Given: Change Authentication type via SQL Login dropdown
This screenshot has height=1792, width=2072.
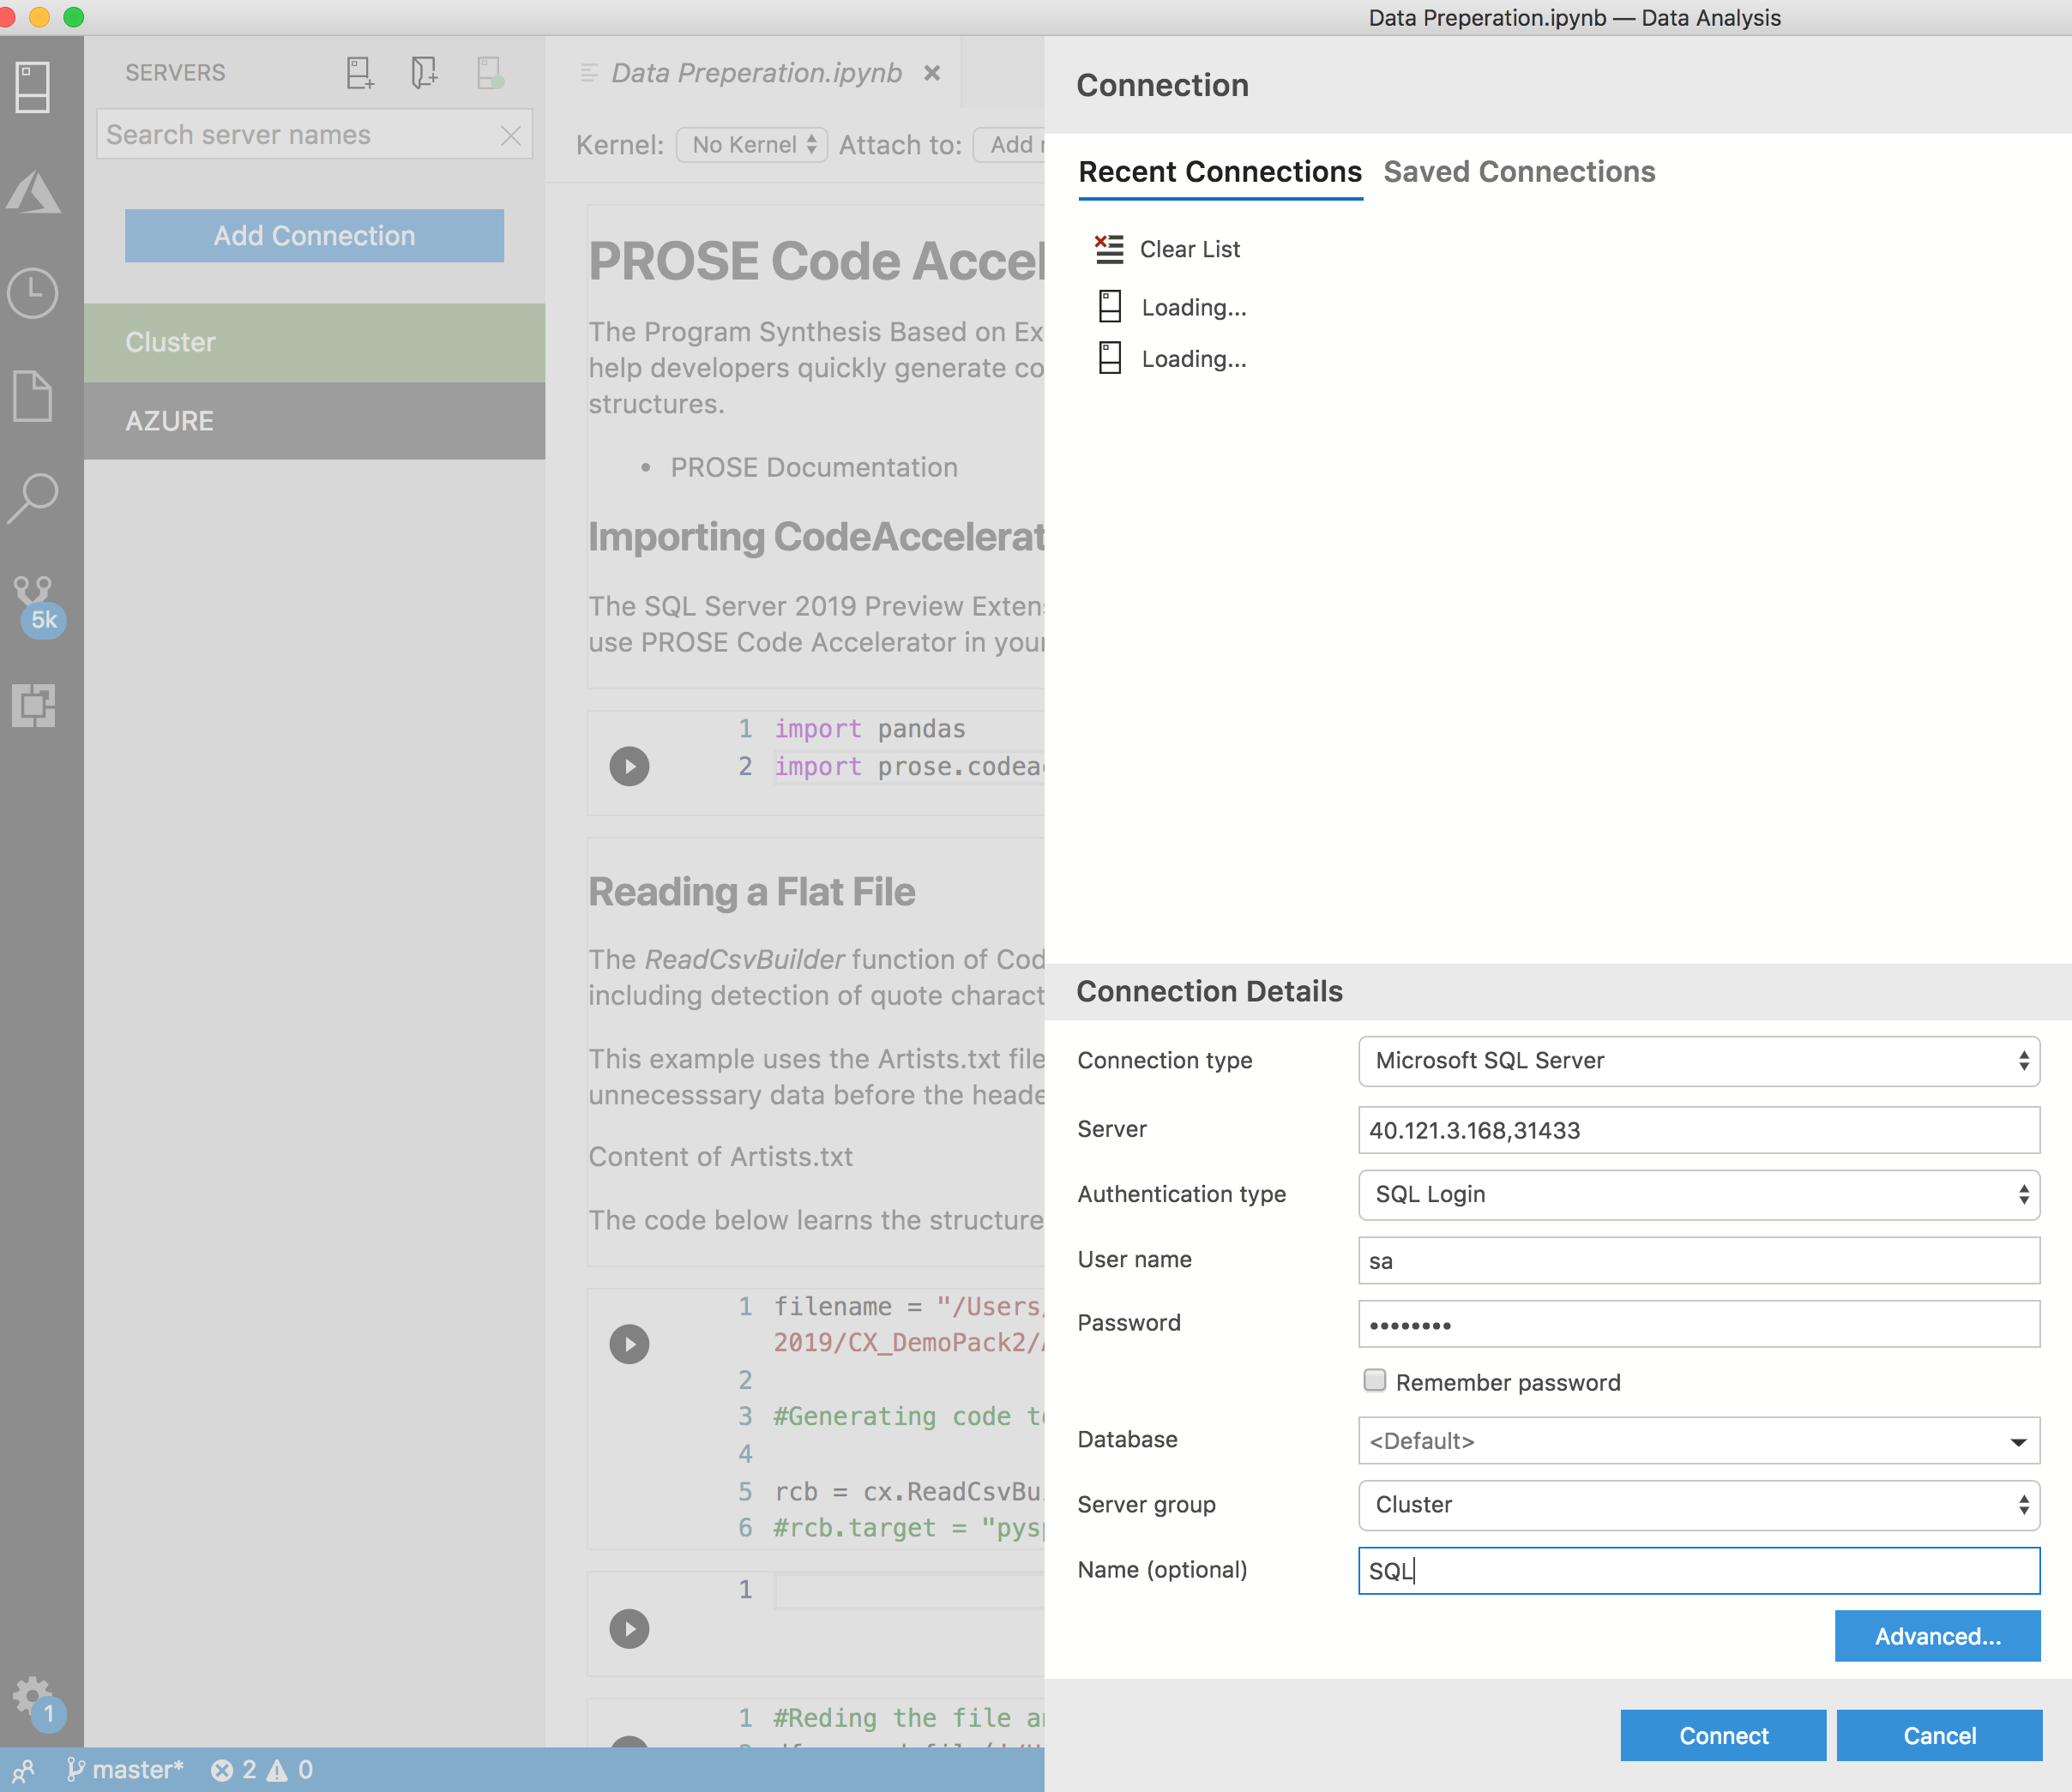Looking at the screenshot, I should (1698, 1194).
